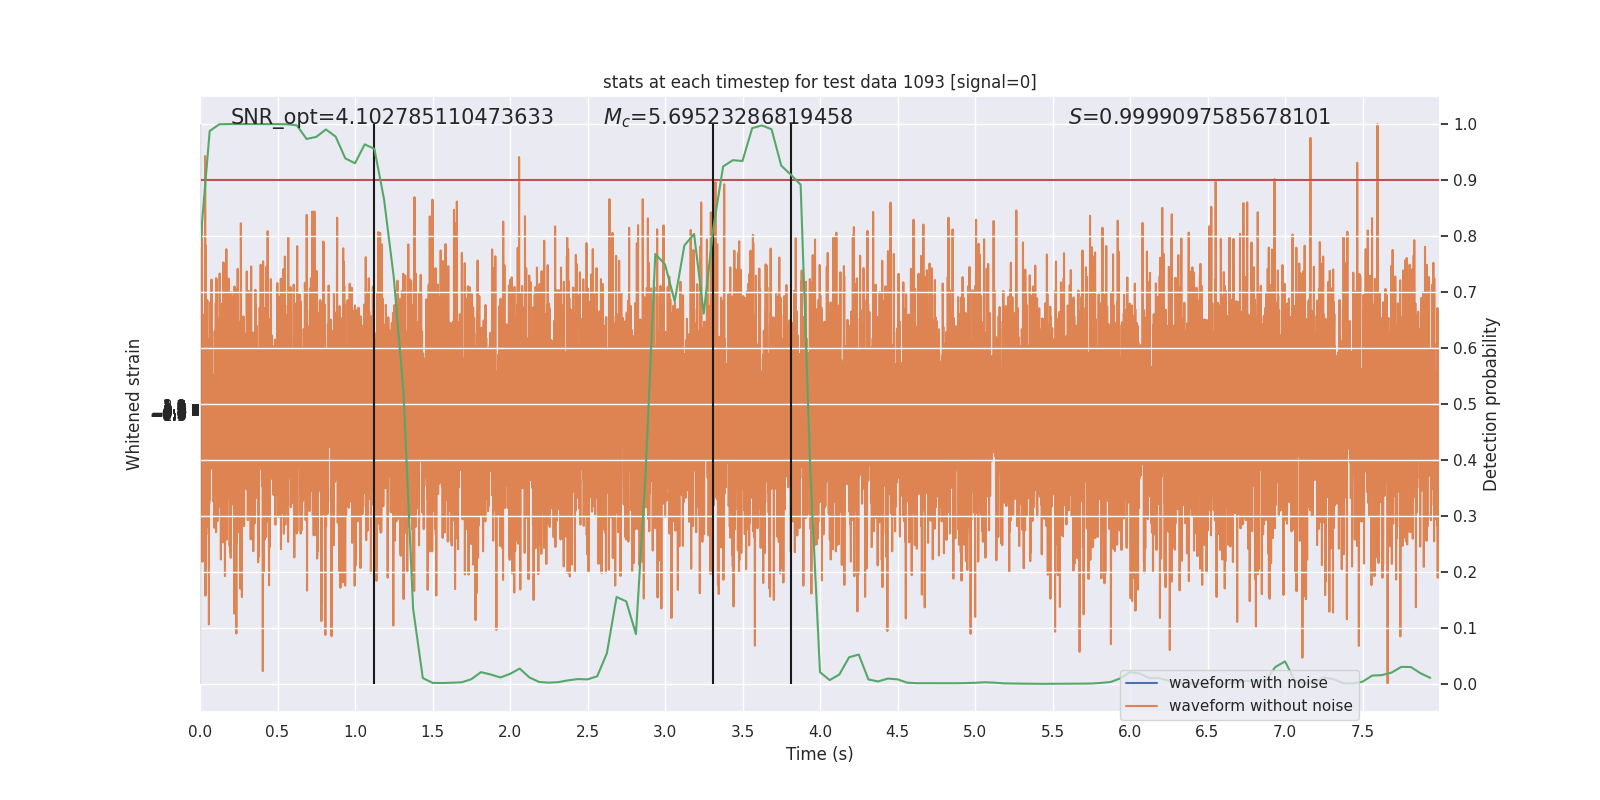Click the SNR_opt annotation text

[392, 117]
